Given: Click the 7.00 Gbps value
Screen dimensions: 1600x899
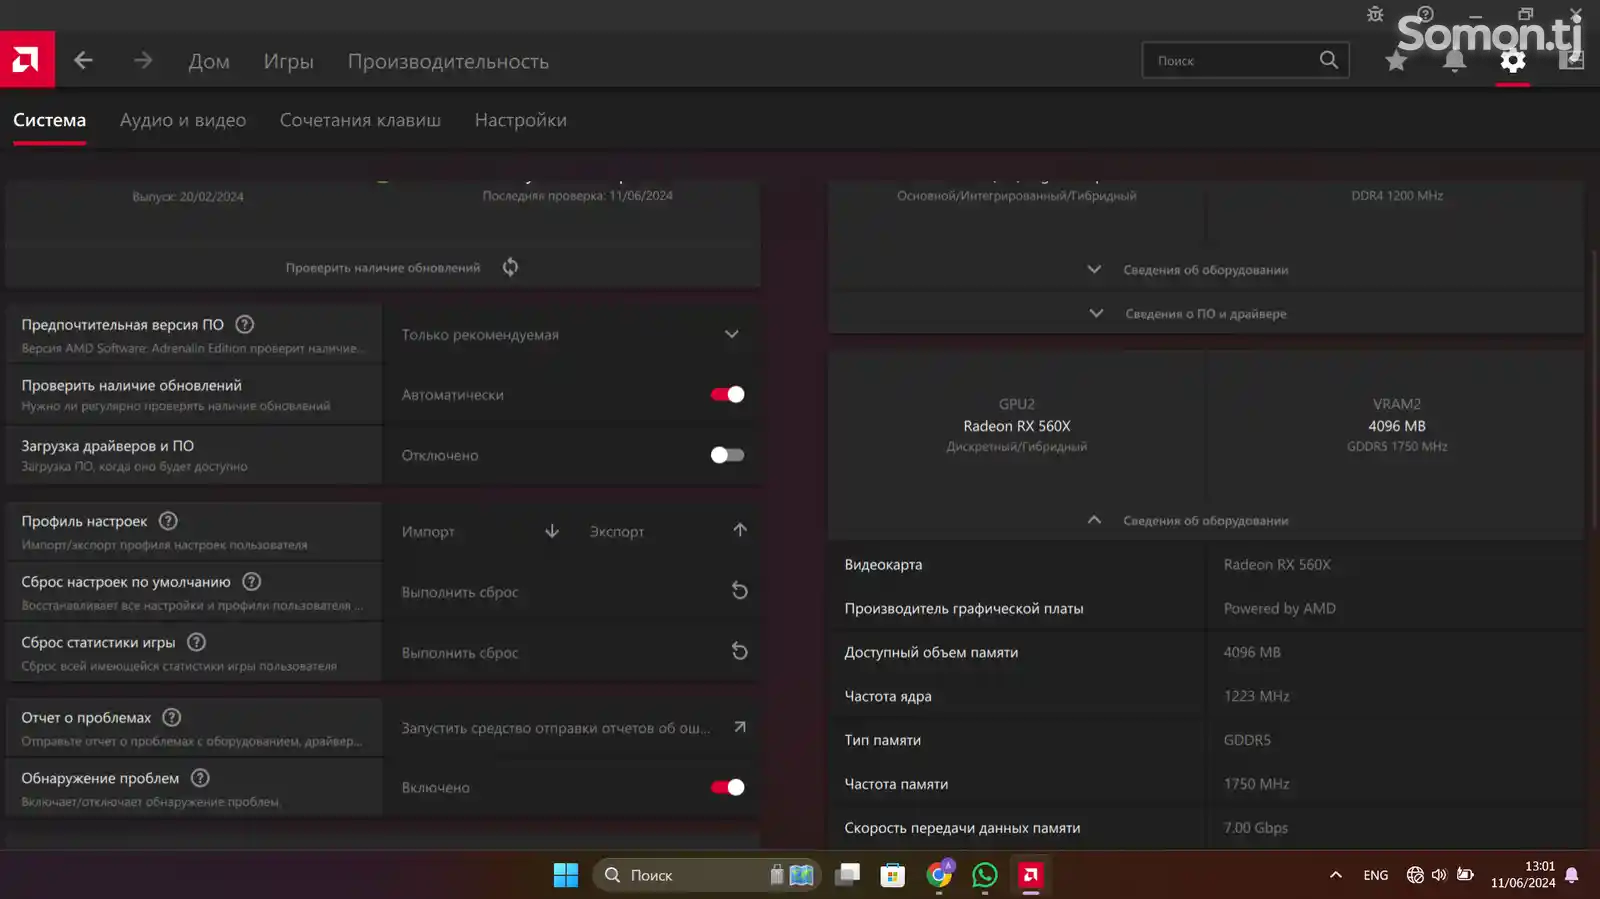Looking at the screenshot, I should [x=1255, y=828].
